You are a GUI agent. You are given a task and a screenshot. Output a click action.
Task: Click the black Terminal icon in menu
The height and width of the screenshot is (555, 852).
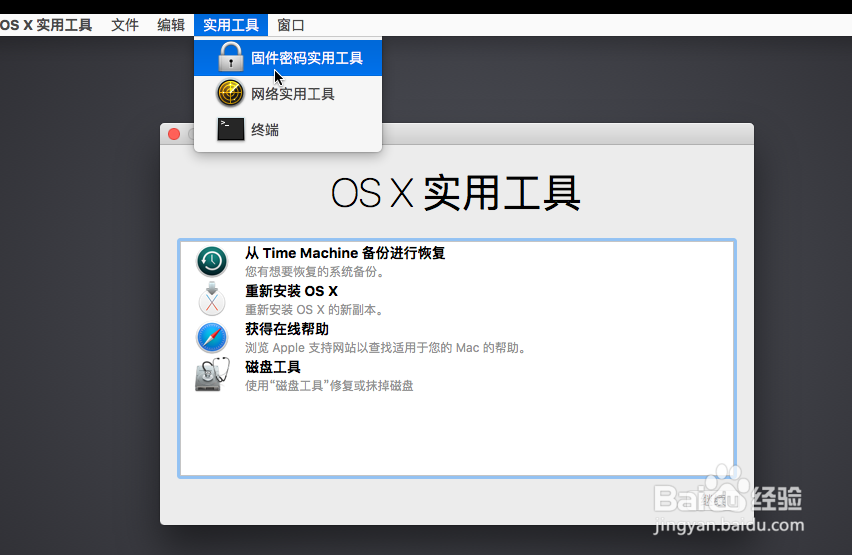coord(230,129)
